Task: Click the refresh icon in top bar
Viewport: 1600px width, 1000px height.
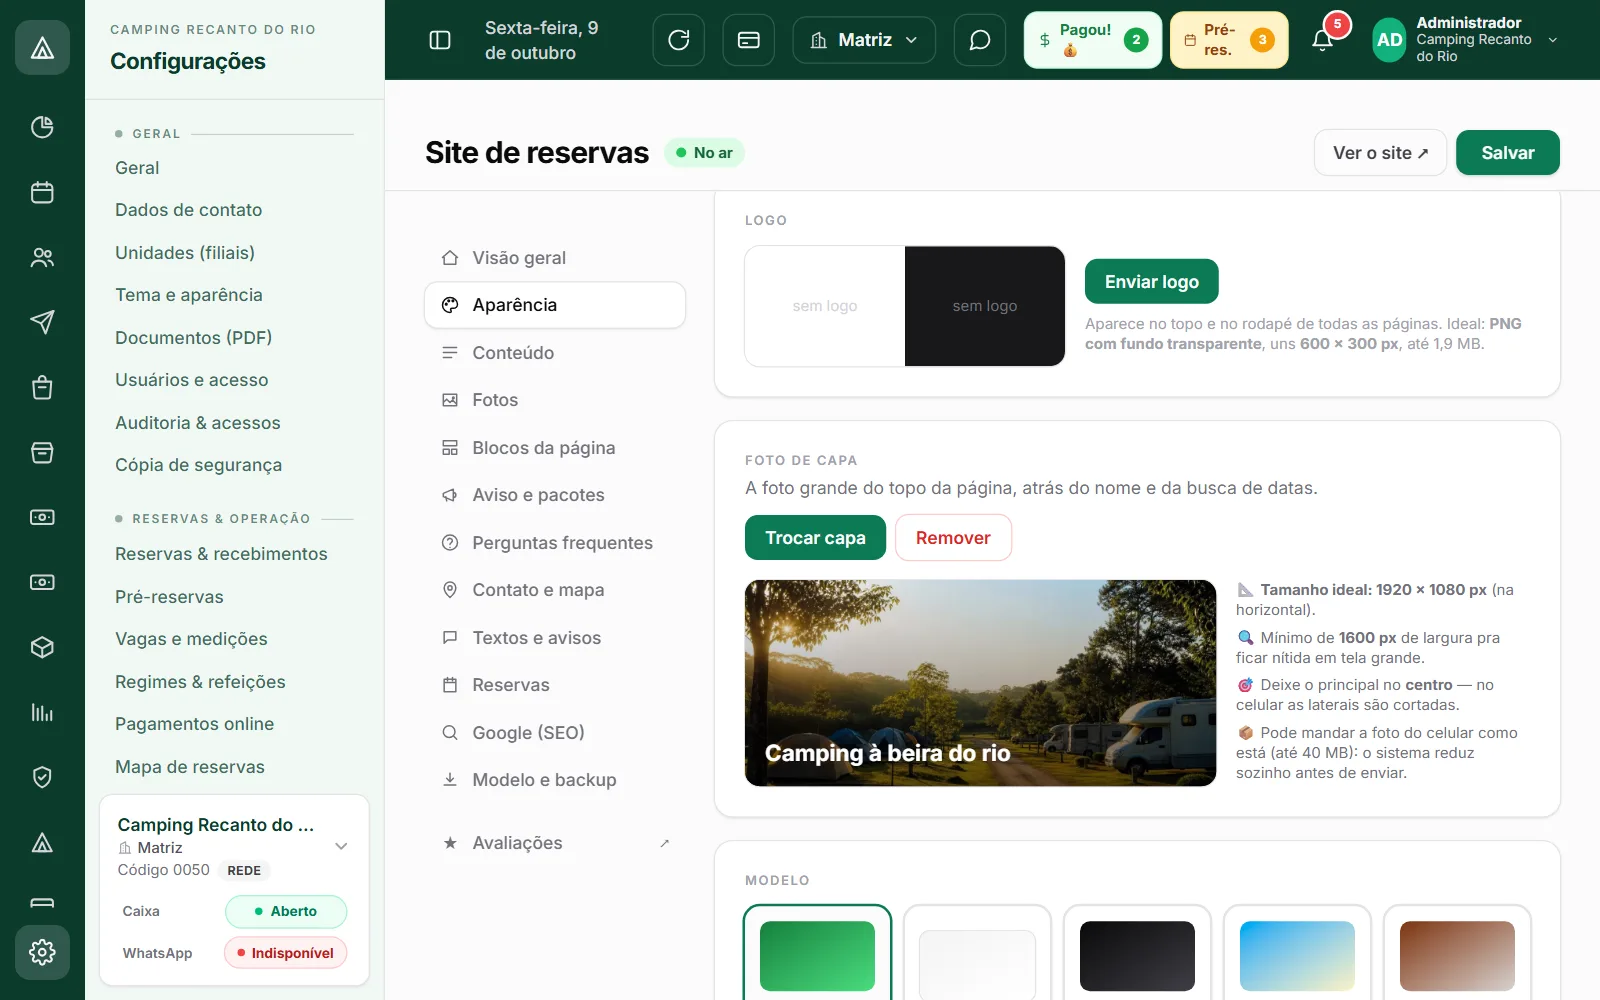Action: coord(679,40)
